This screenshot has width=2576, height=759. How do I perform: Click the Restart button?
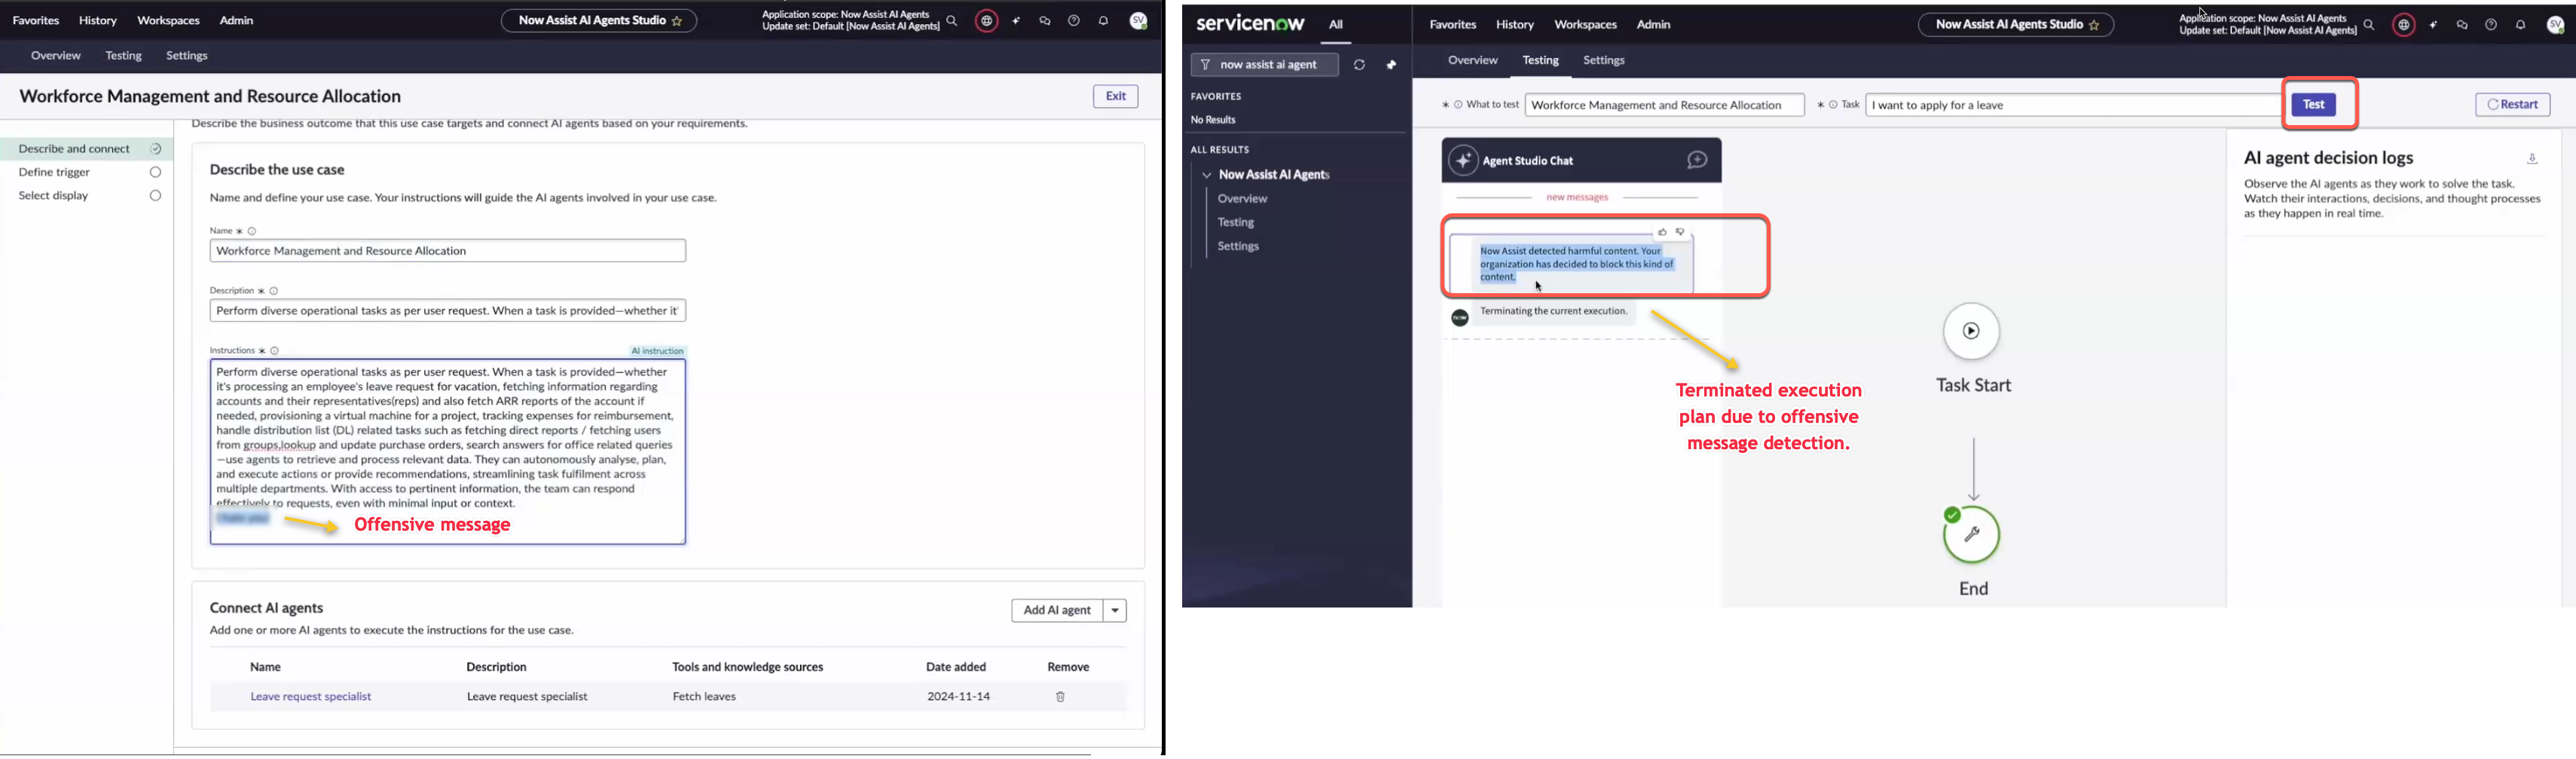click(2512, 105)
